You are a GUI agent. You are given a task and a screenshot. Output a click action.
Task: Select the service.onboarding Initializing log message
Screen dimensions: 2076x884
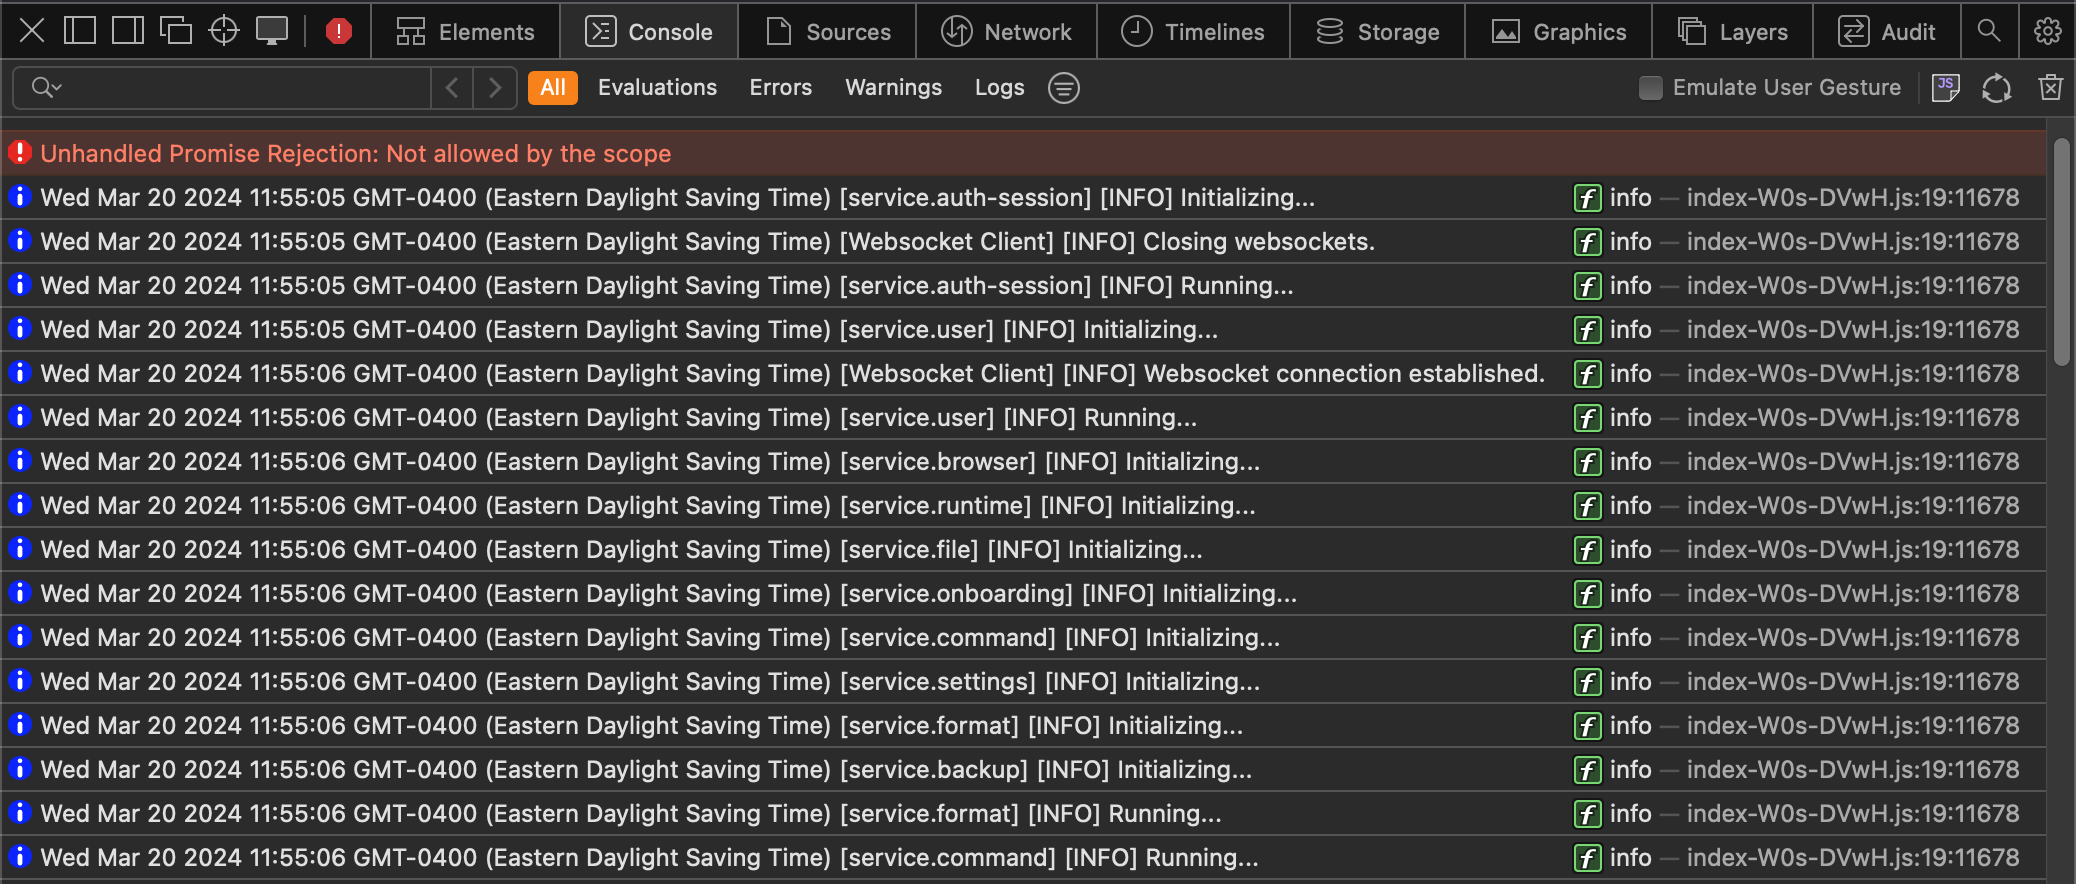669,593
